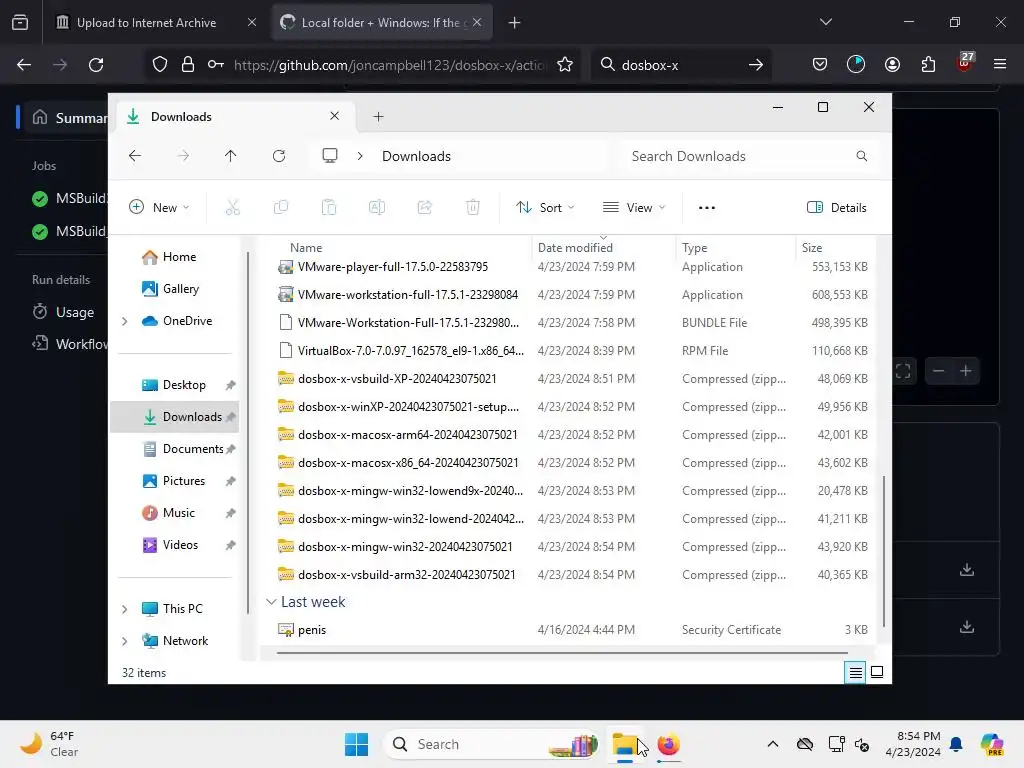Viewport: 1024px width, 768px height.
Task: Click the file list horizontal scrollbar
Action: click(562, 652)
